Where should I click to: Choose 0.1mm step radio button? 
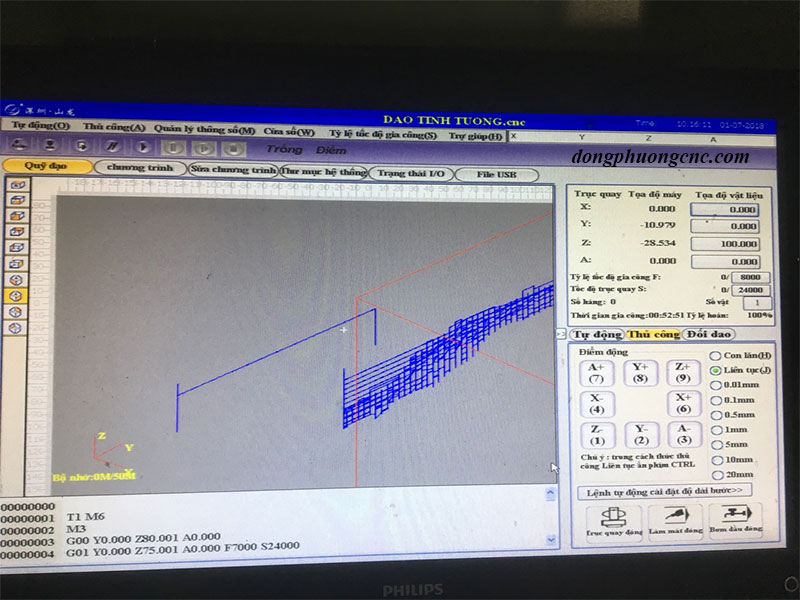click(x=733, y=400)
